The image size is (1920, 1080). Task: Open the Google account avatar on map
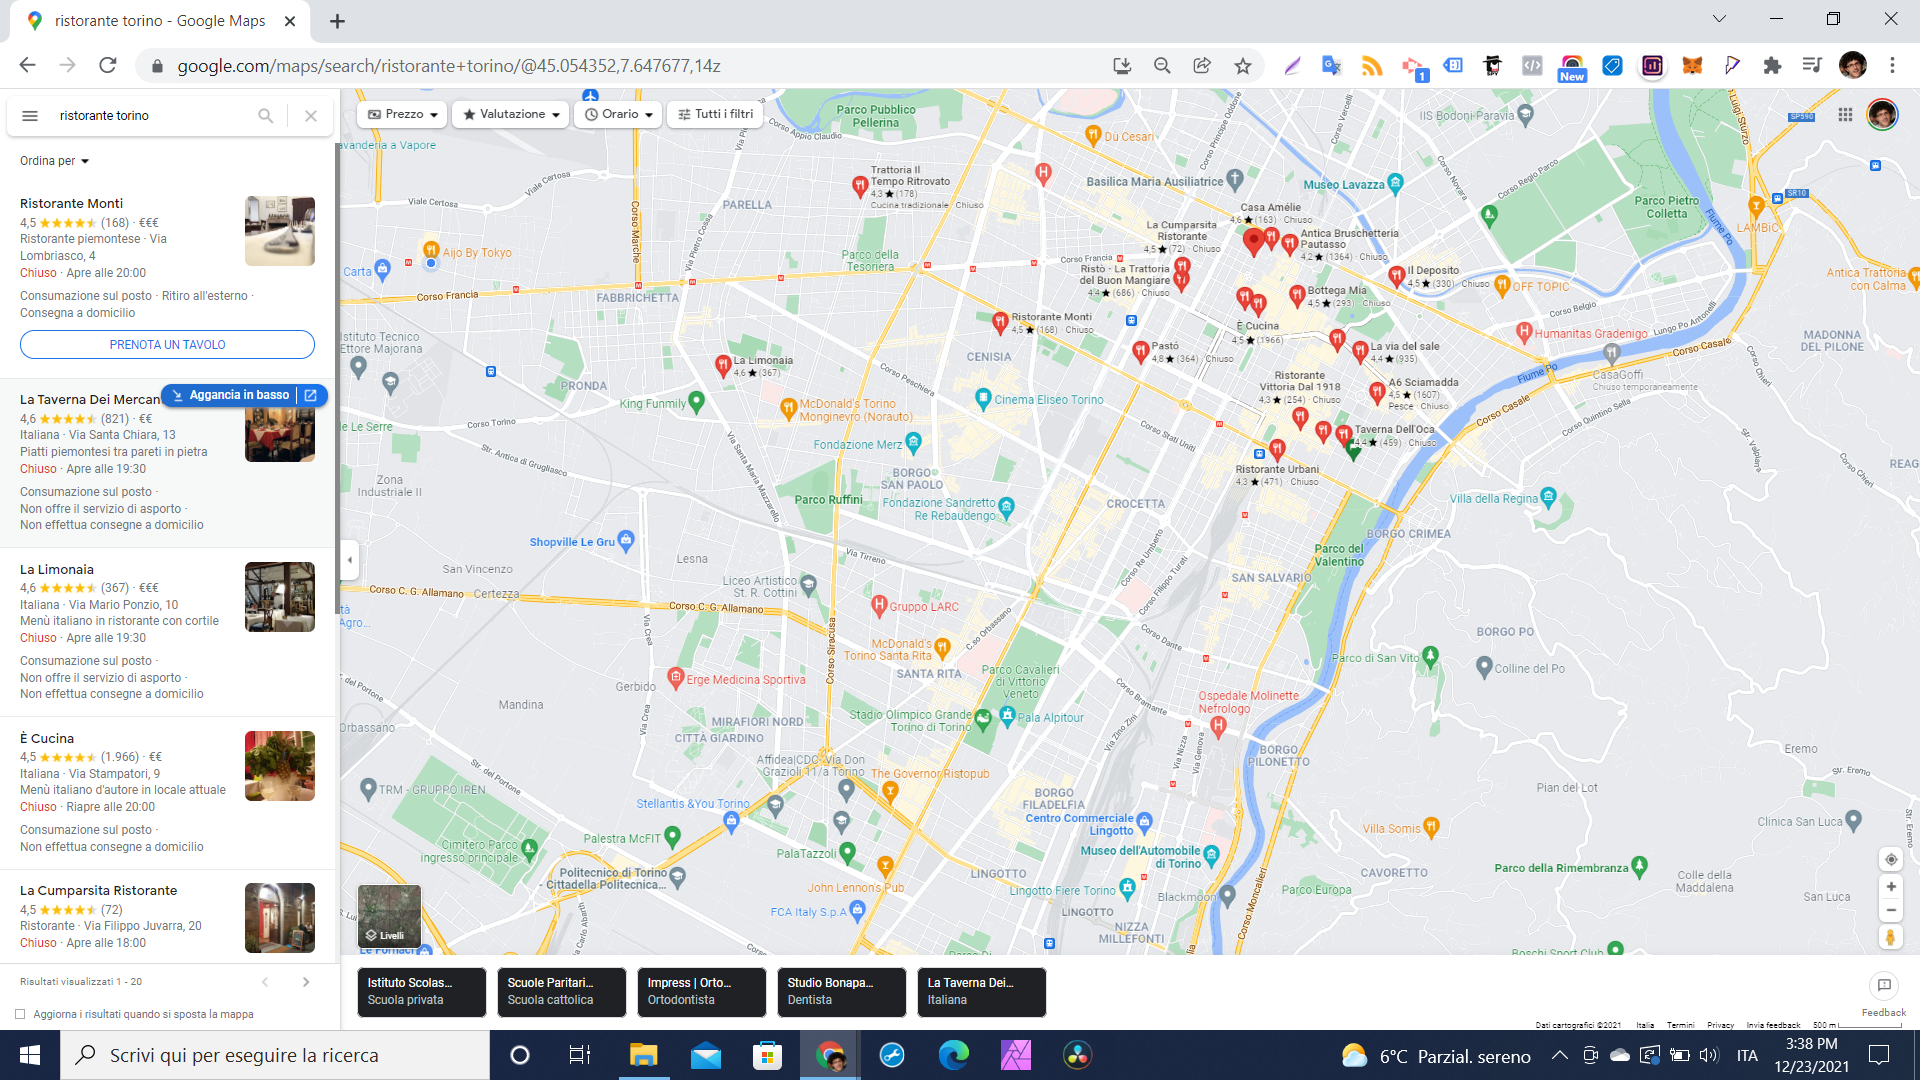[1882, 115]
